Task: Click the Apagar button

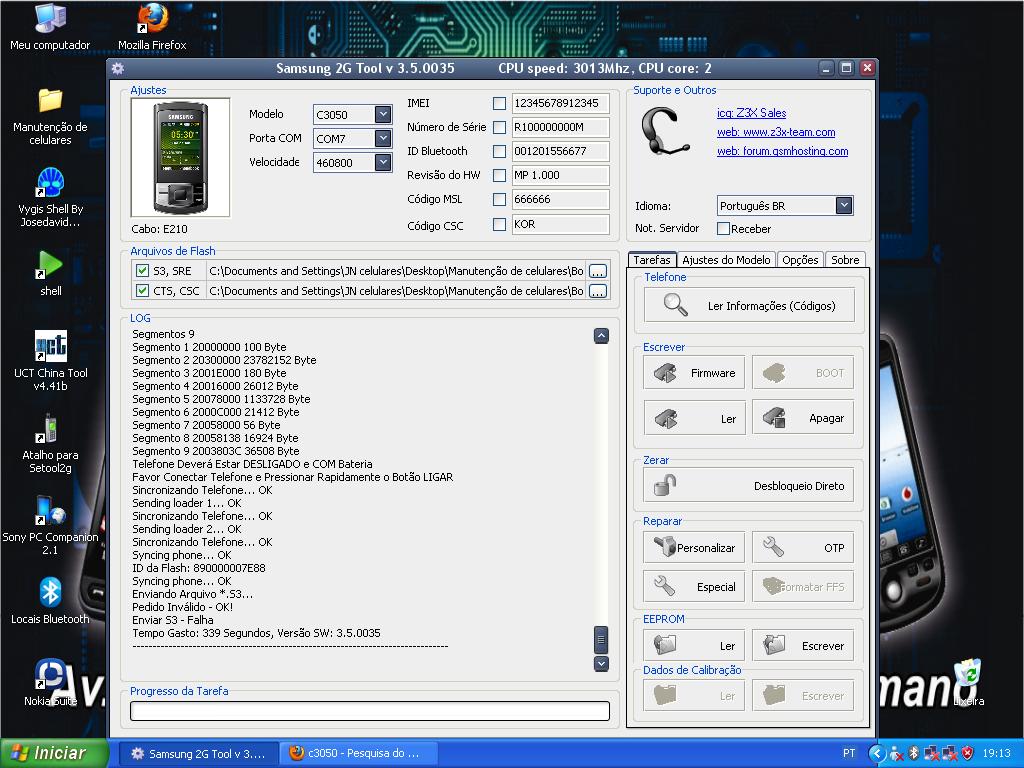Action: click(x=803, y=418)
